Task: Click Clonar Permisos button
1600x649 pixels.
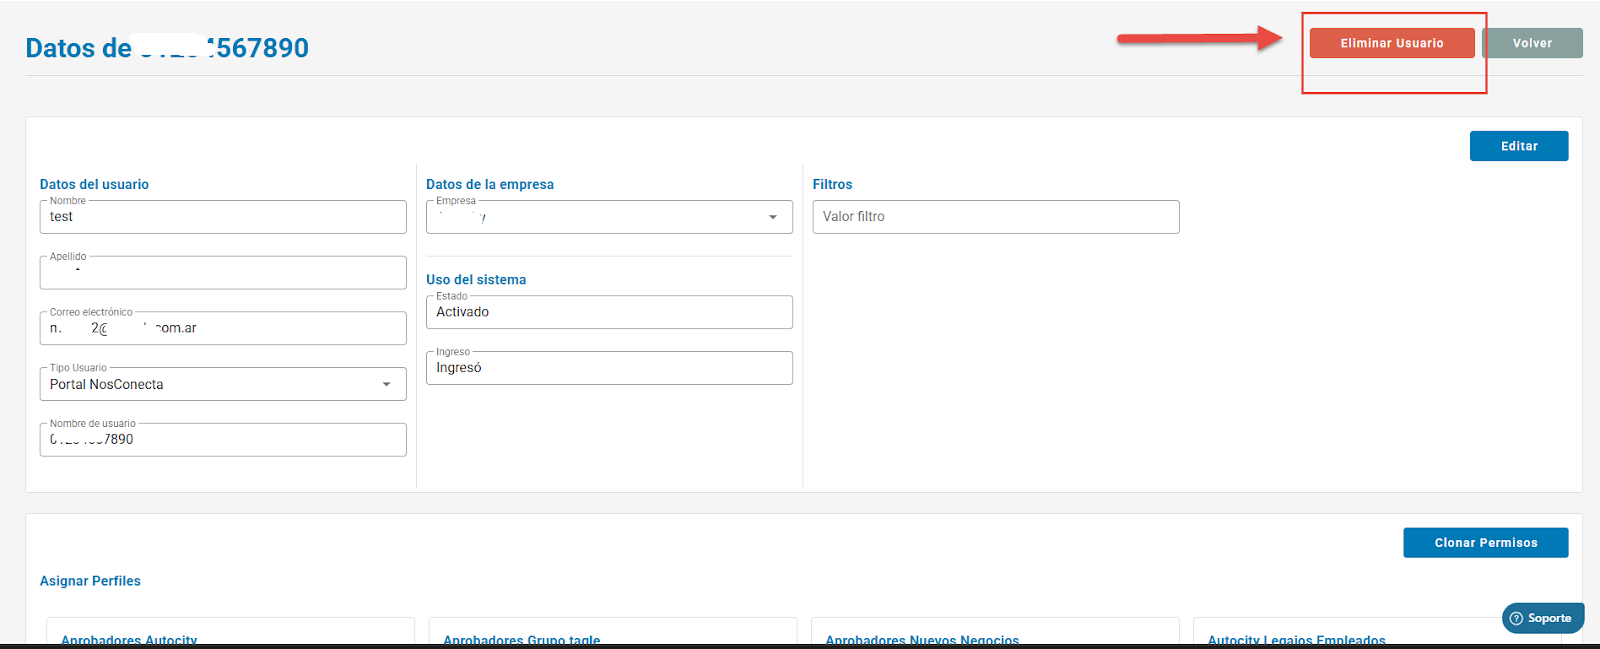Action: (1486, 543)
